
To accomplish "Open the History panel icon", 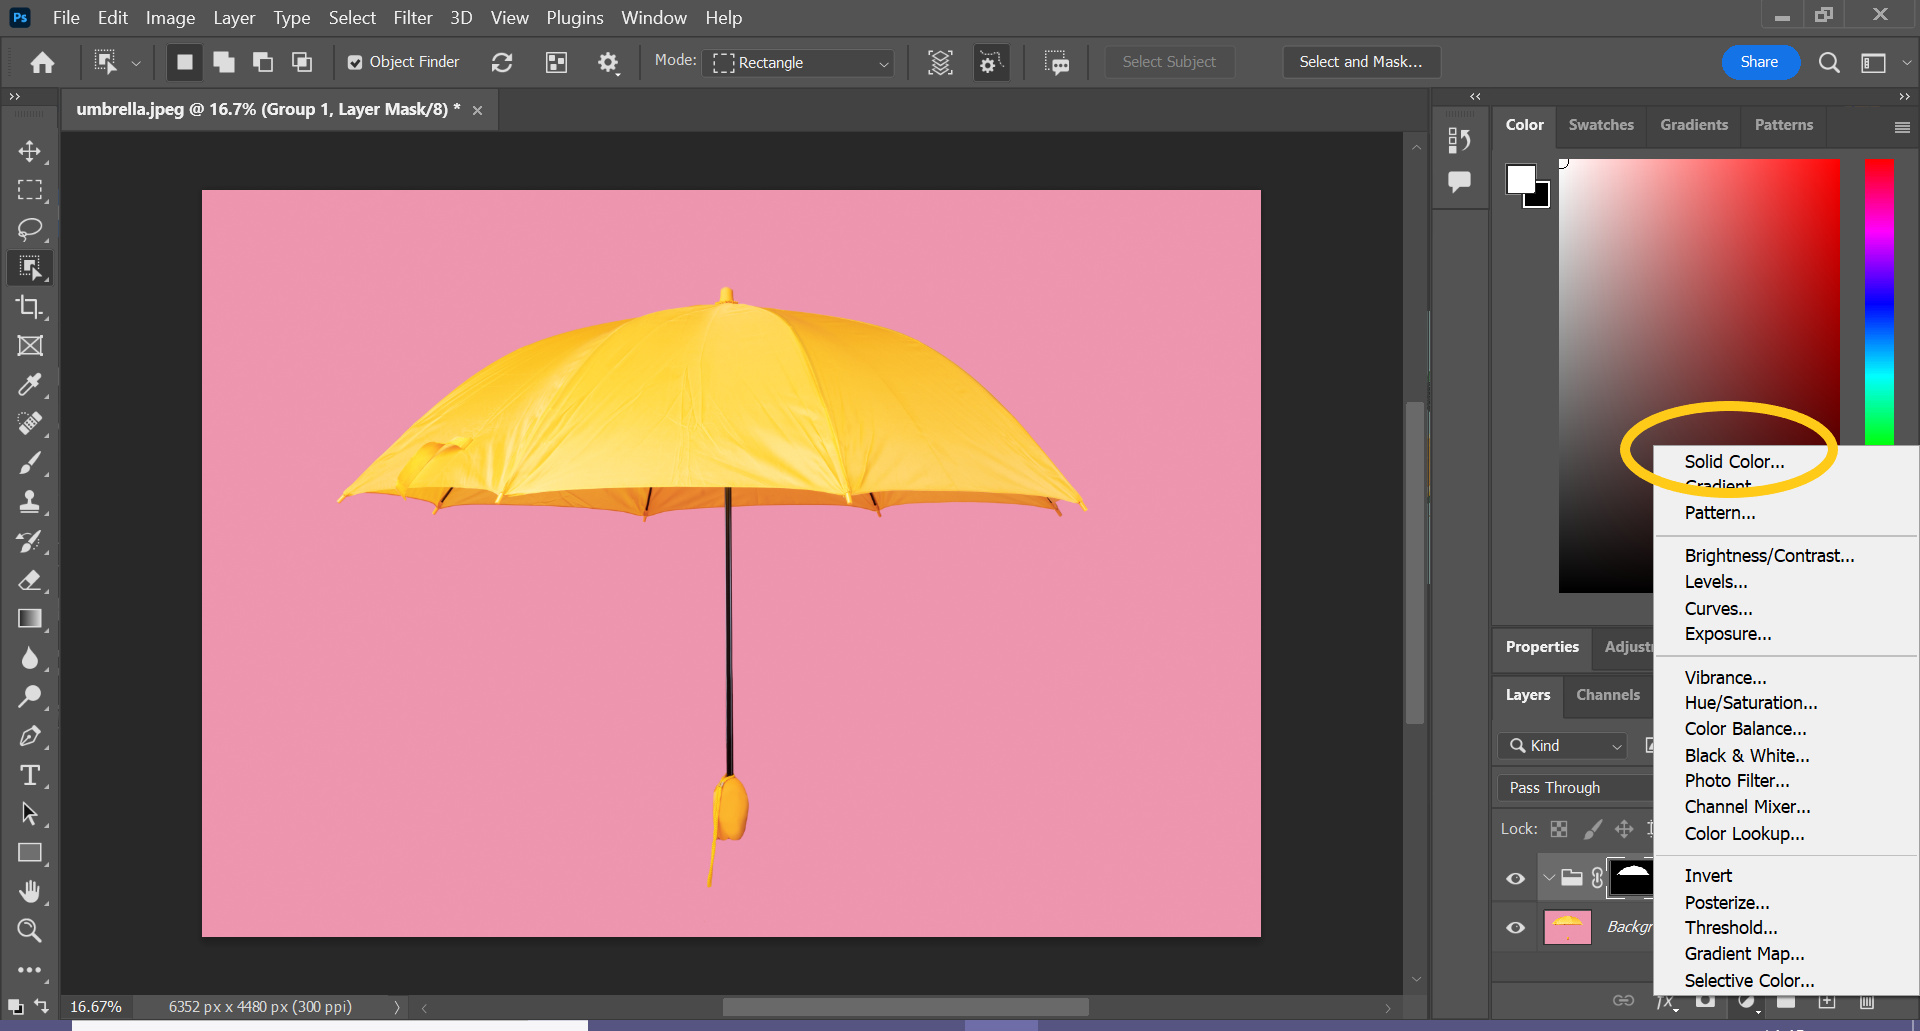I will point(1460,141).
